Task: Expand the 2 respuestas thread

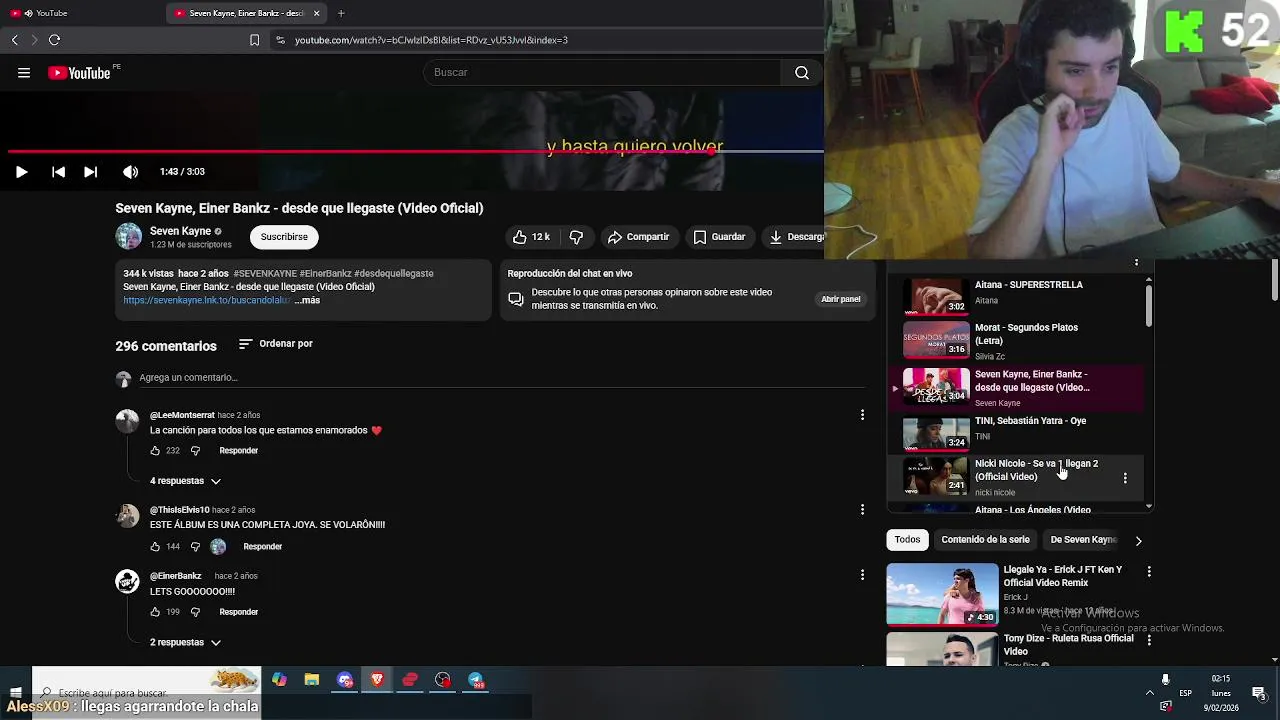Action: click(186, 642)
